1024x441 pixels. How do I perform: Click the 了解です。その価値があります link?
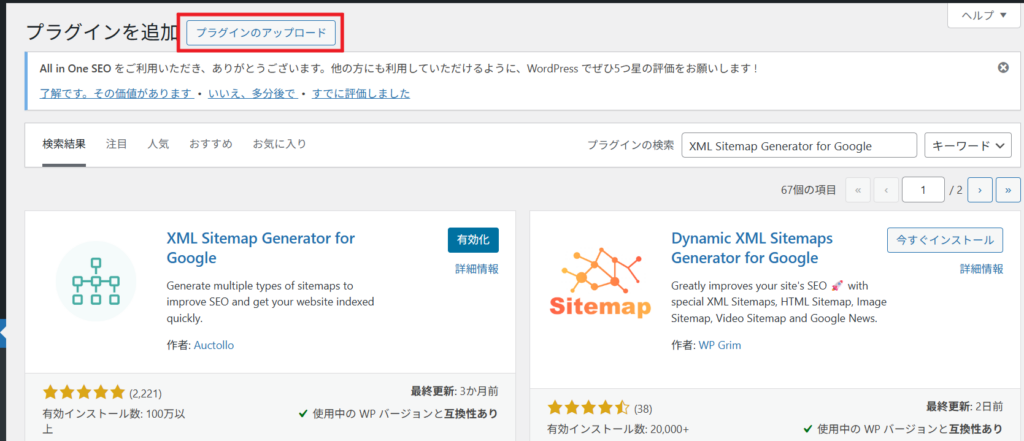[117, 93]
